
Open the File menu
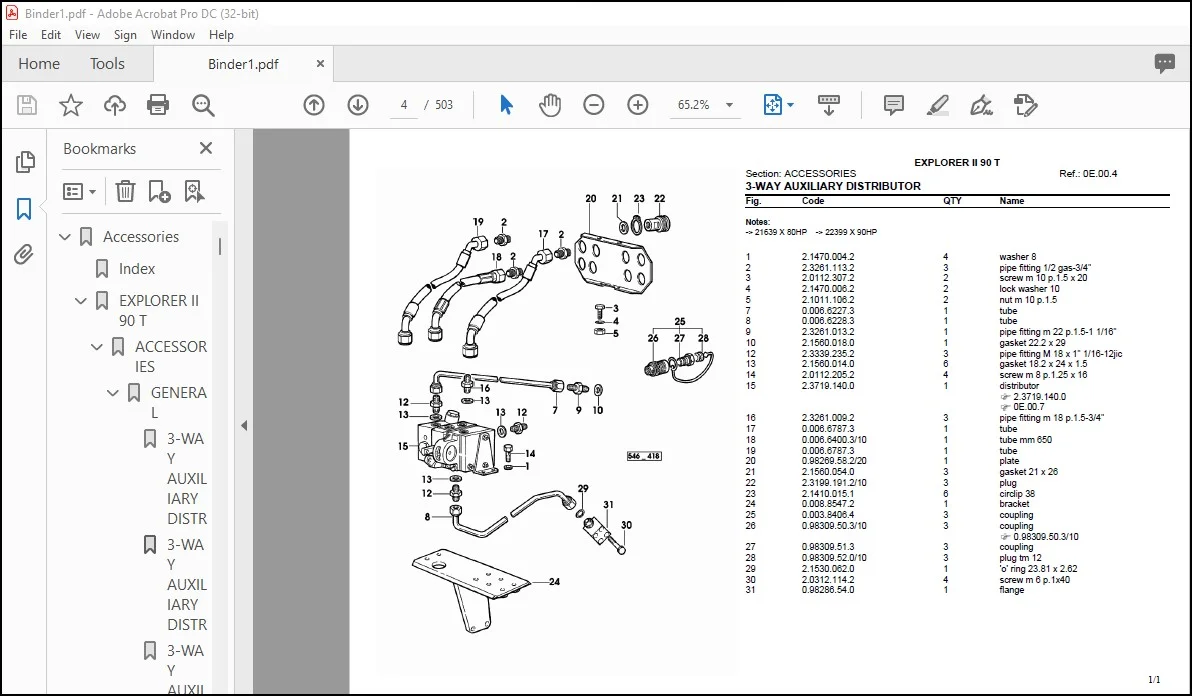pyautogui.click(x=18, y=35)
